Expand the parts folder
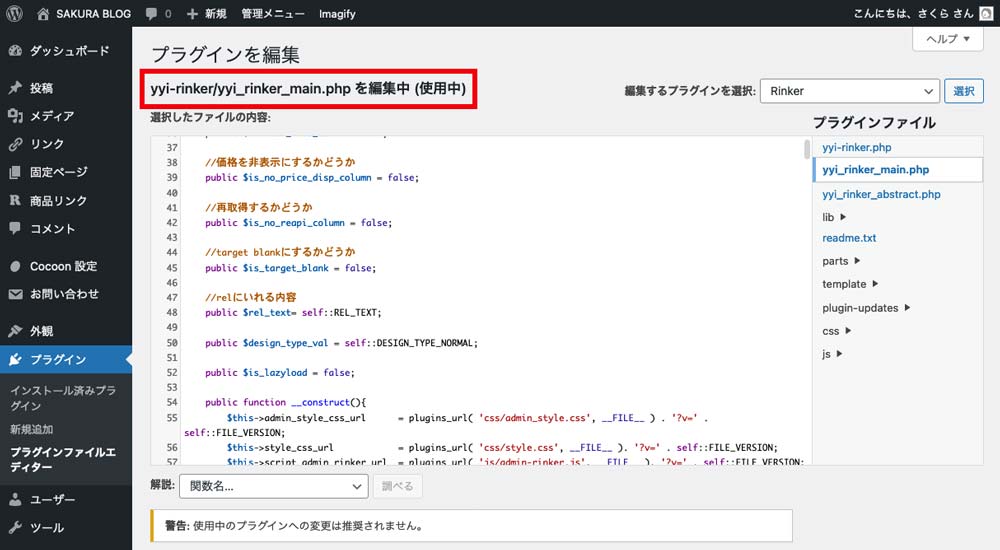 [x=841, y=261]
